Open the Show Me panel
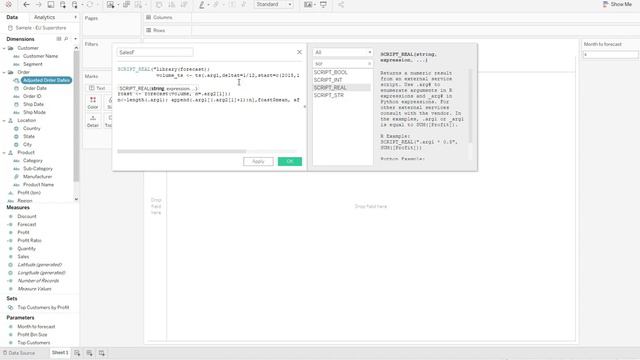 tap(617, 4)
